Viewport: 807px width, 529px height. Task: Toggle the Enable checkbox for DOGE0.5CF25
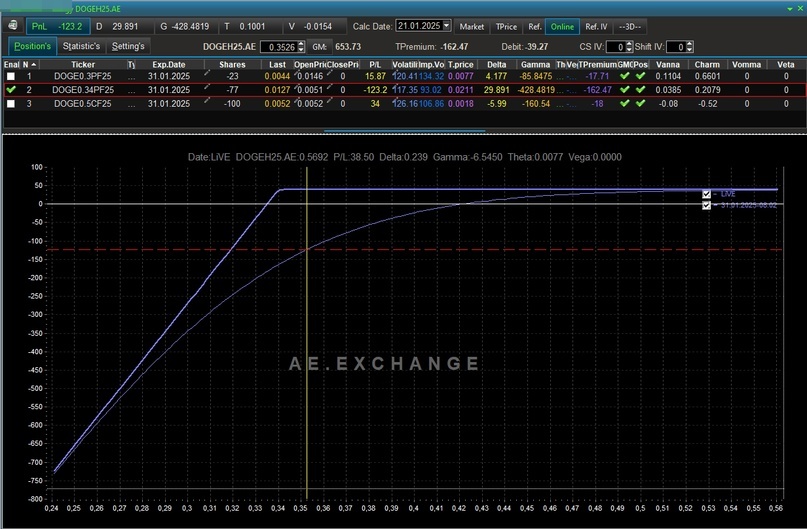tap(11, 103)
